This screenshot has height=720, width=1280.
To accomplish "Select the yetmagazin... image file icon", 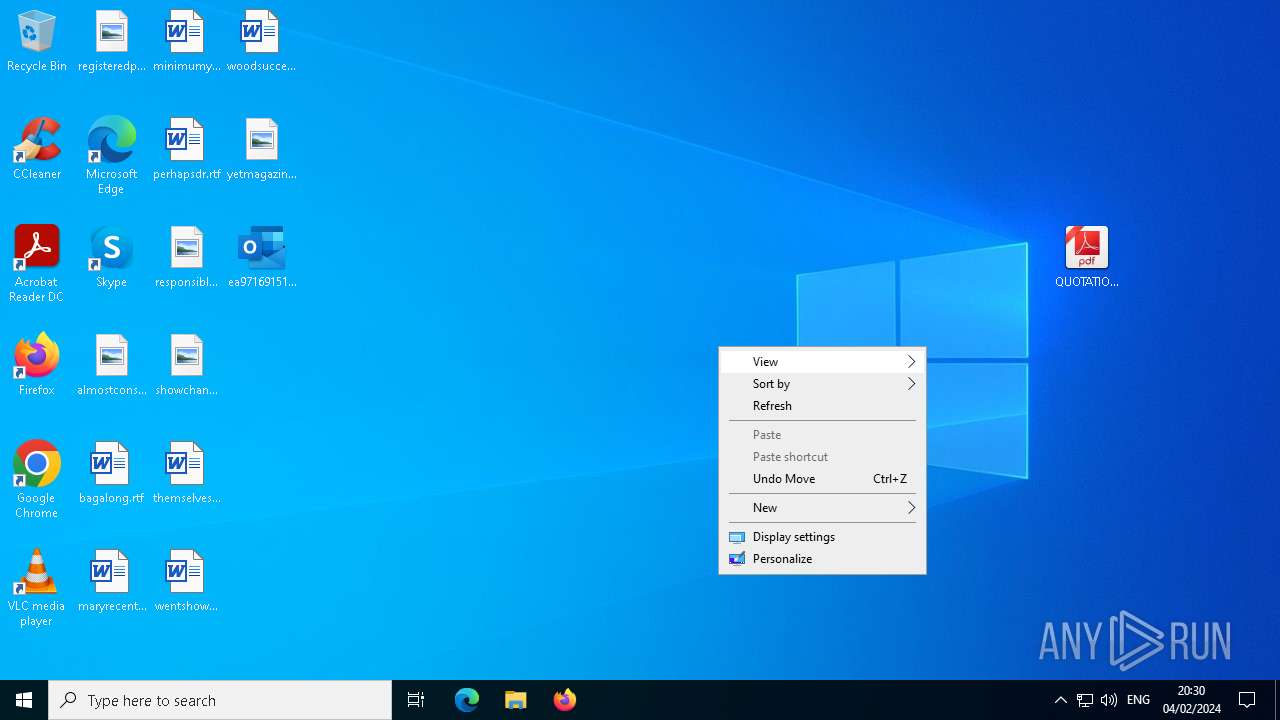I will 261,150.
